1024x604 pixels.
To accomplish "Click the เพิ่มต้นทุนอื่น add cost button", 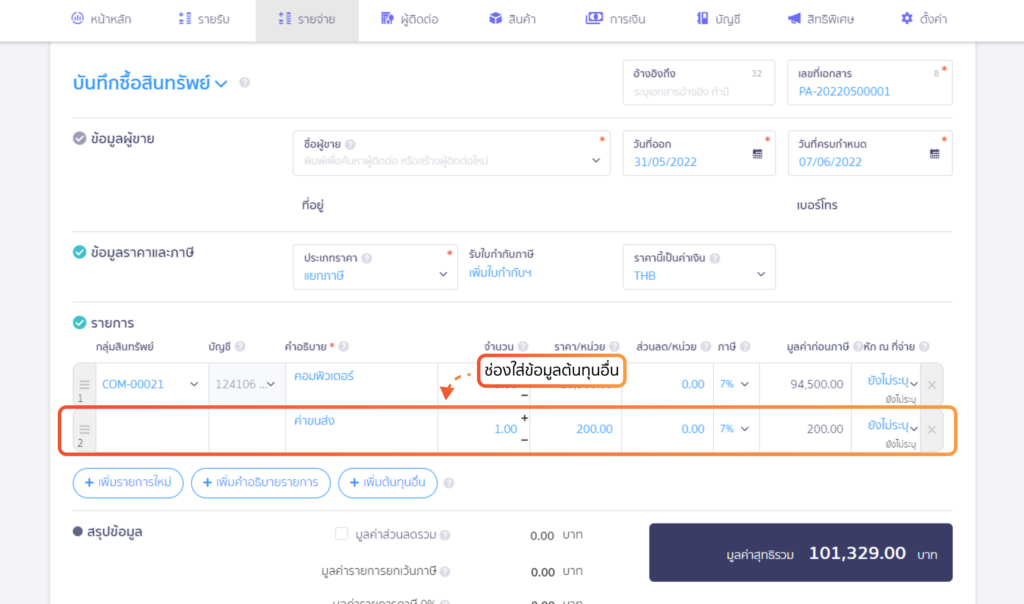I will pos(388,483).
